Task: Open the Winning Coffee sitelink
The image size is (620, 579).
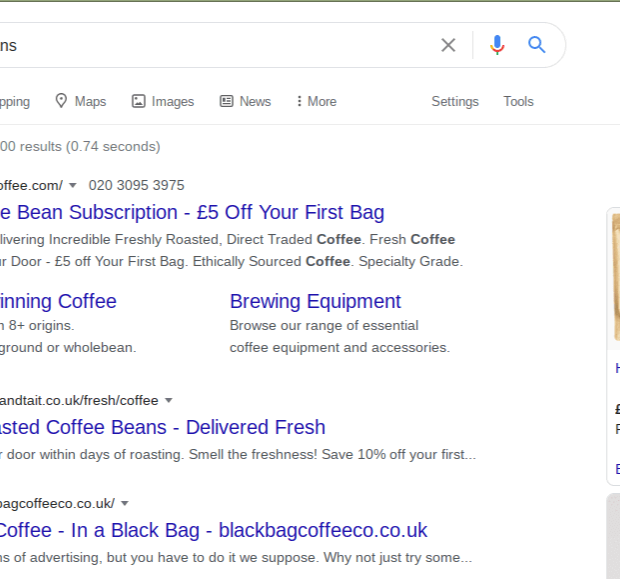Action: 58,301
